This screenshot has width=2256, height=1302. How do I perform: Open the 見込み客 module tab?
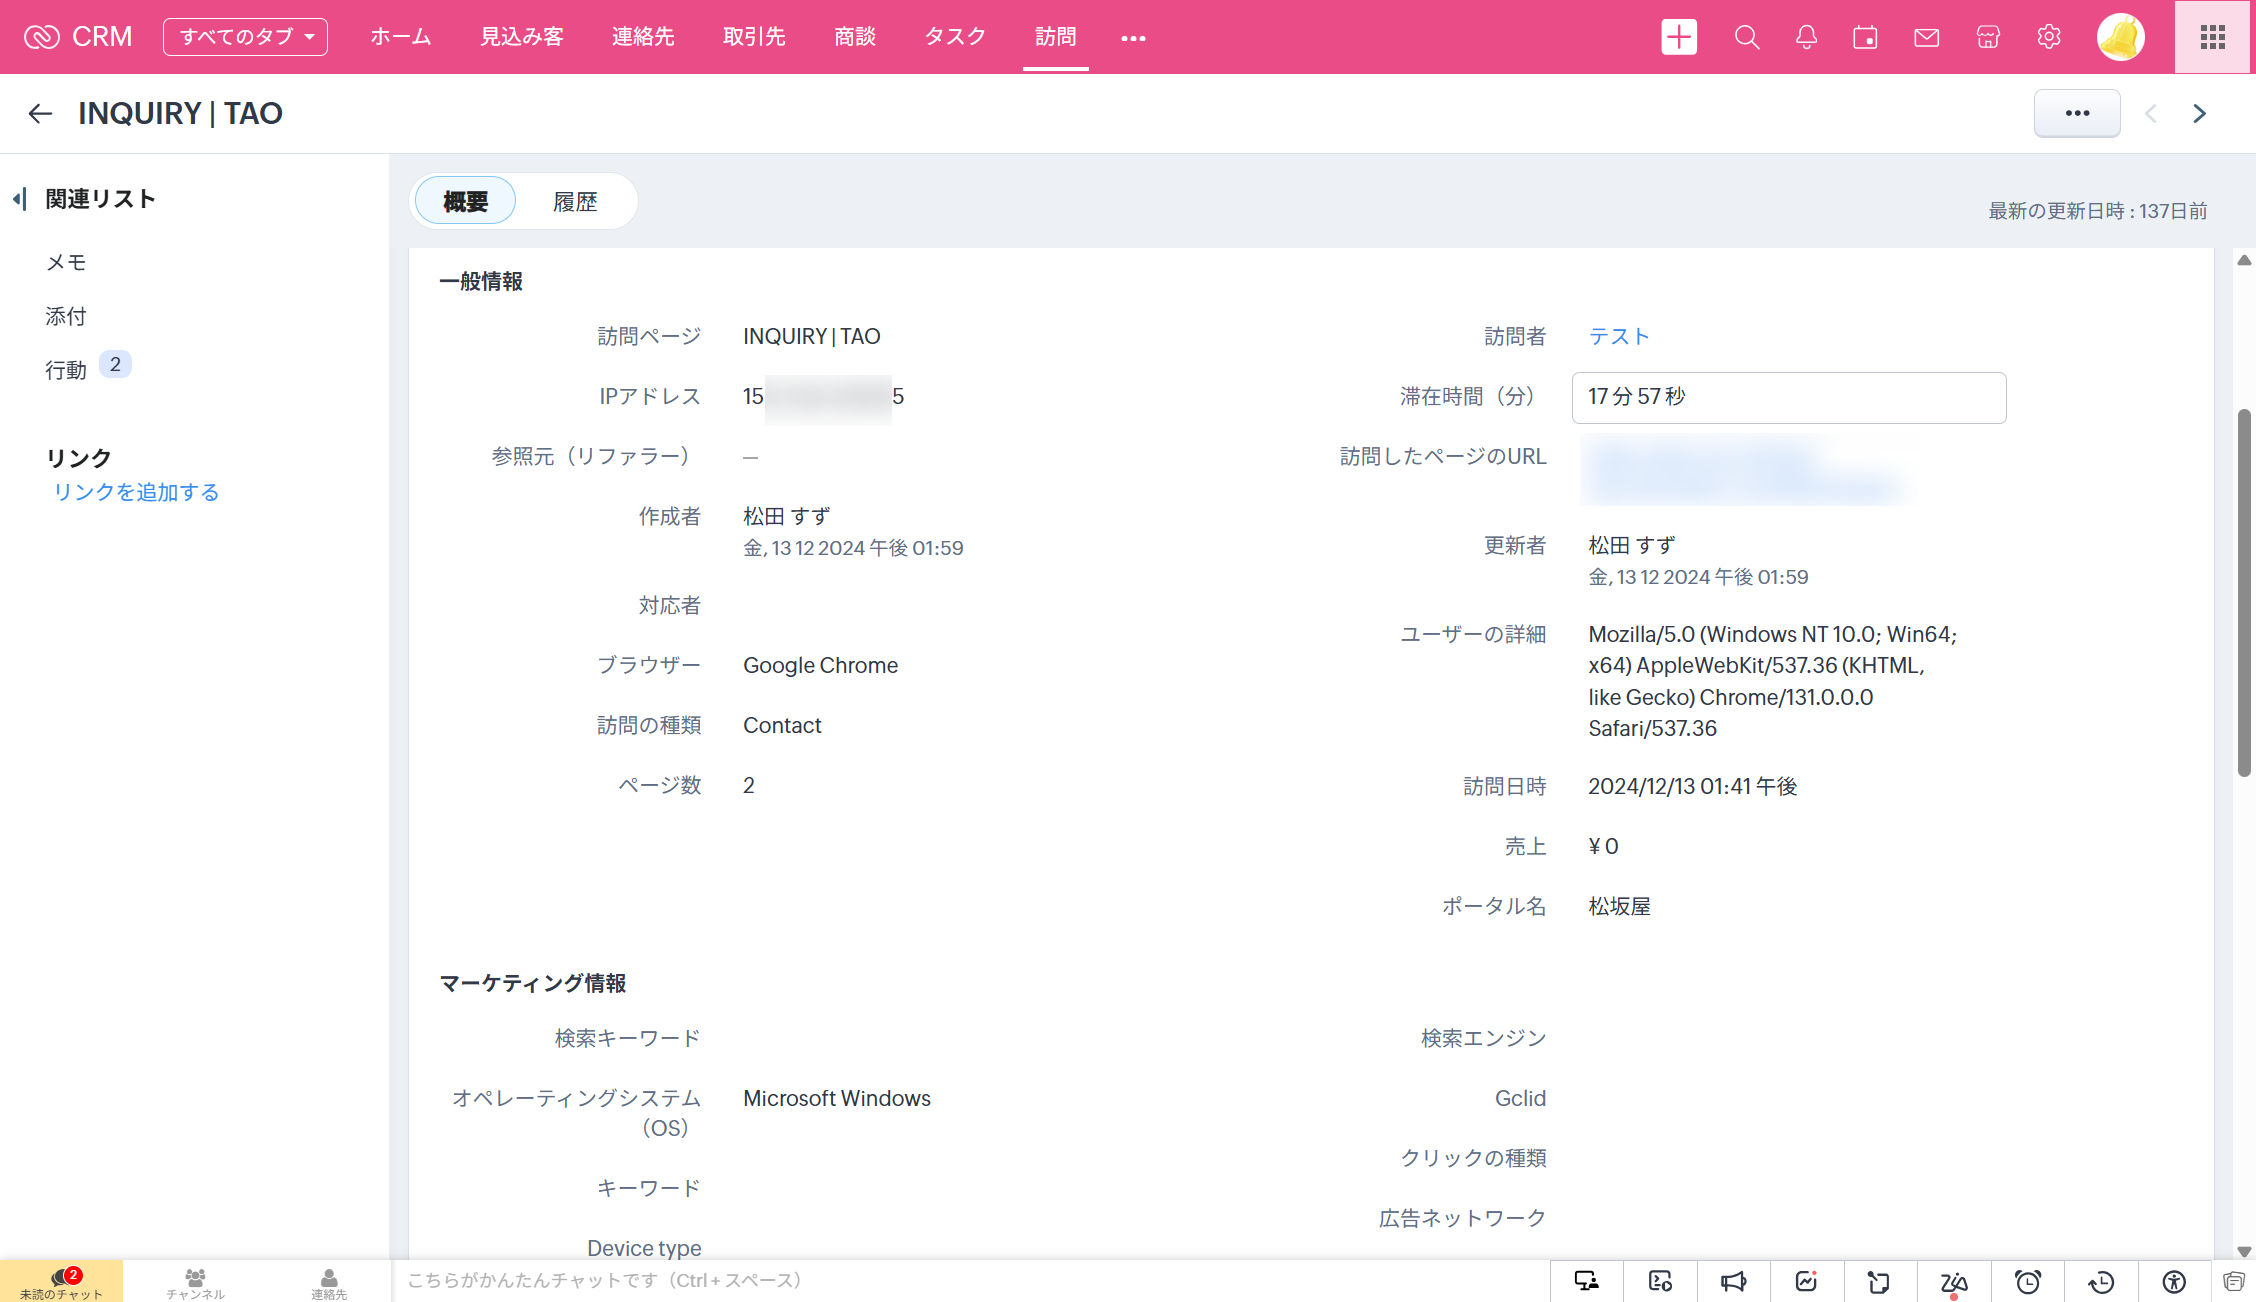click(x=521, y=37)
